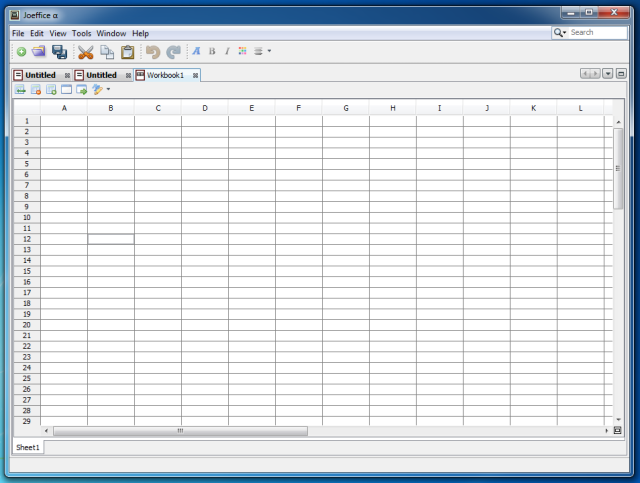Click the Joeffice window title icon
640x483 pixels.
coord(15,16)
